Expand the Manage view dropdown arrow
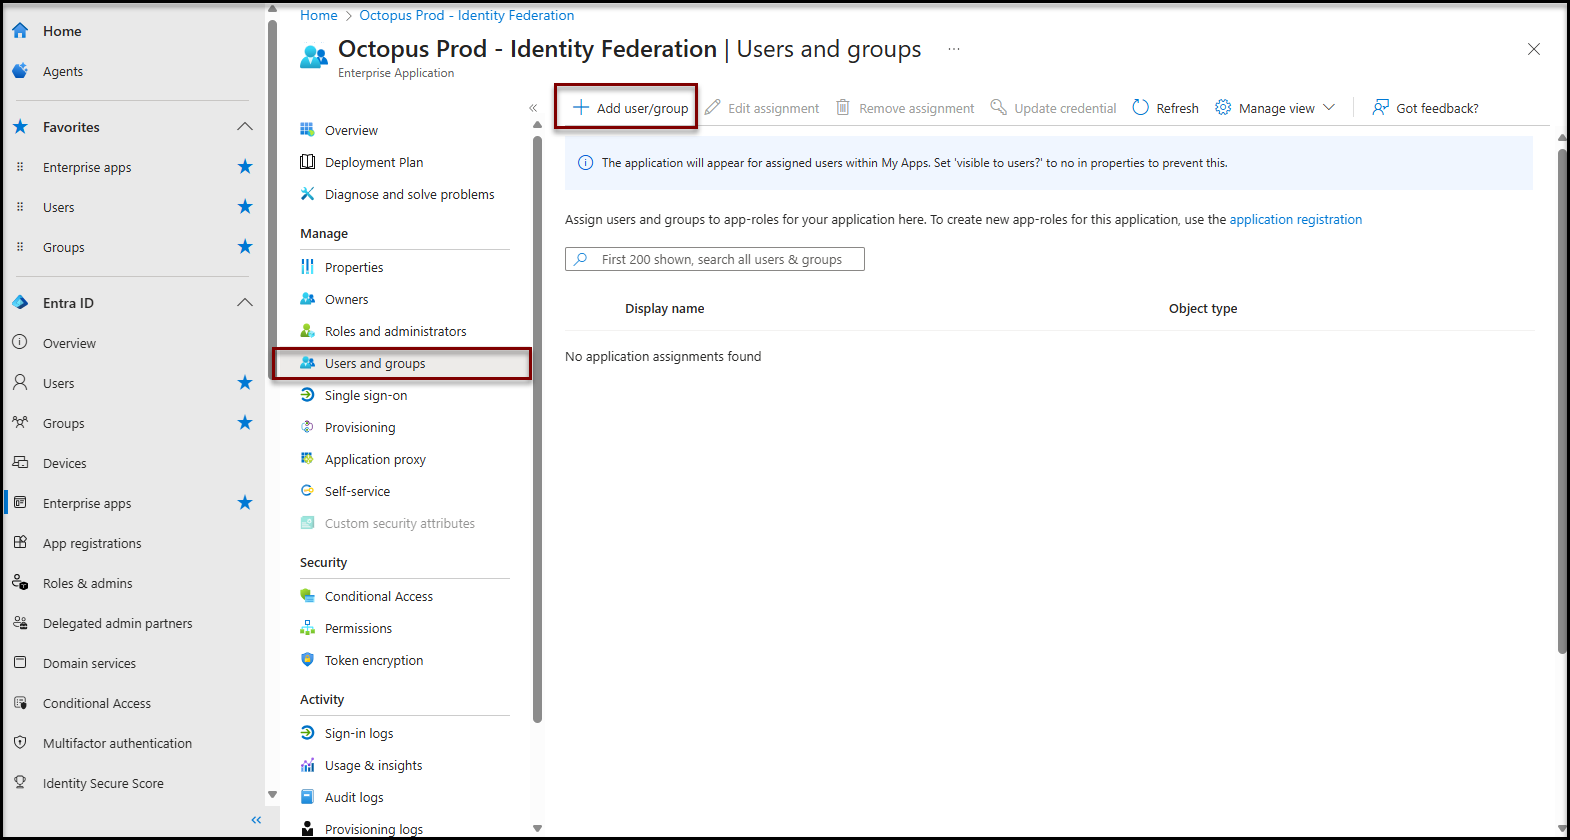1570x840 pixels. [1329, 108]
